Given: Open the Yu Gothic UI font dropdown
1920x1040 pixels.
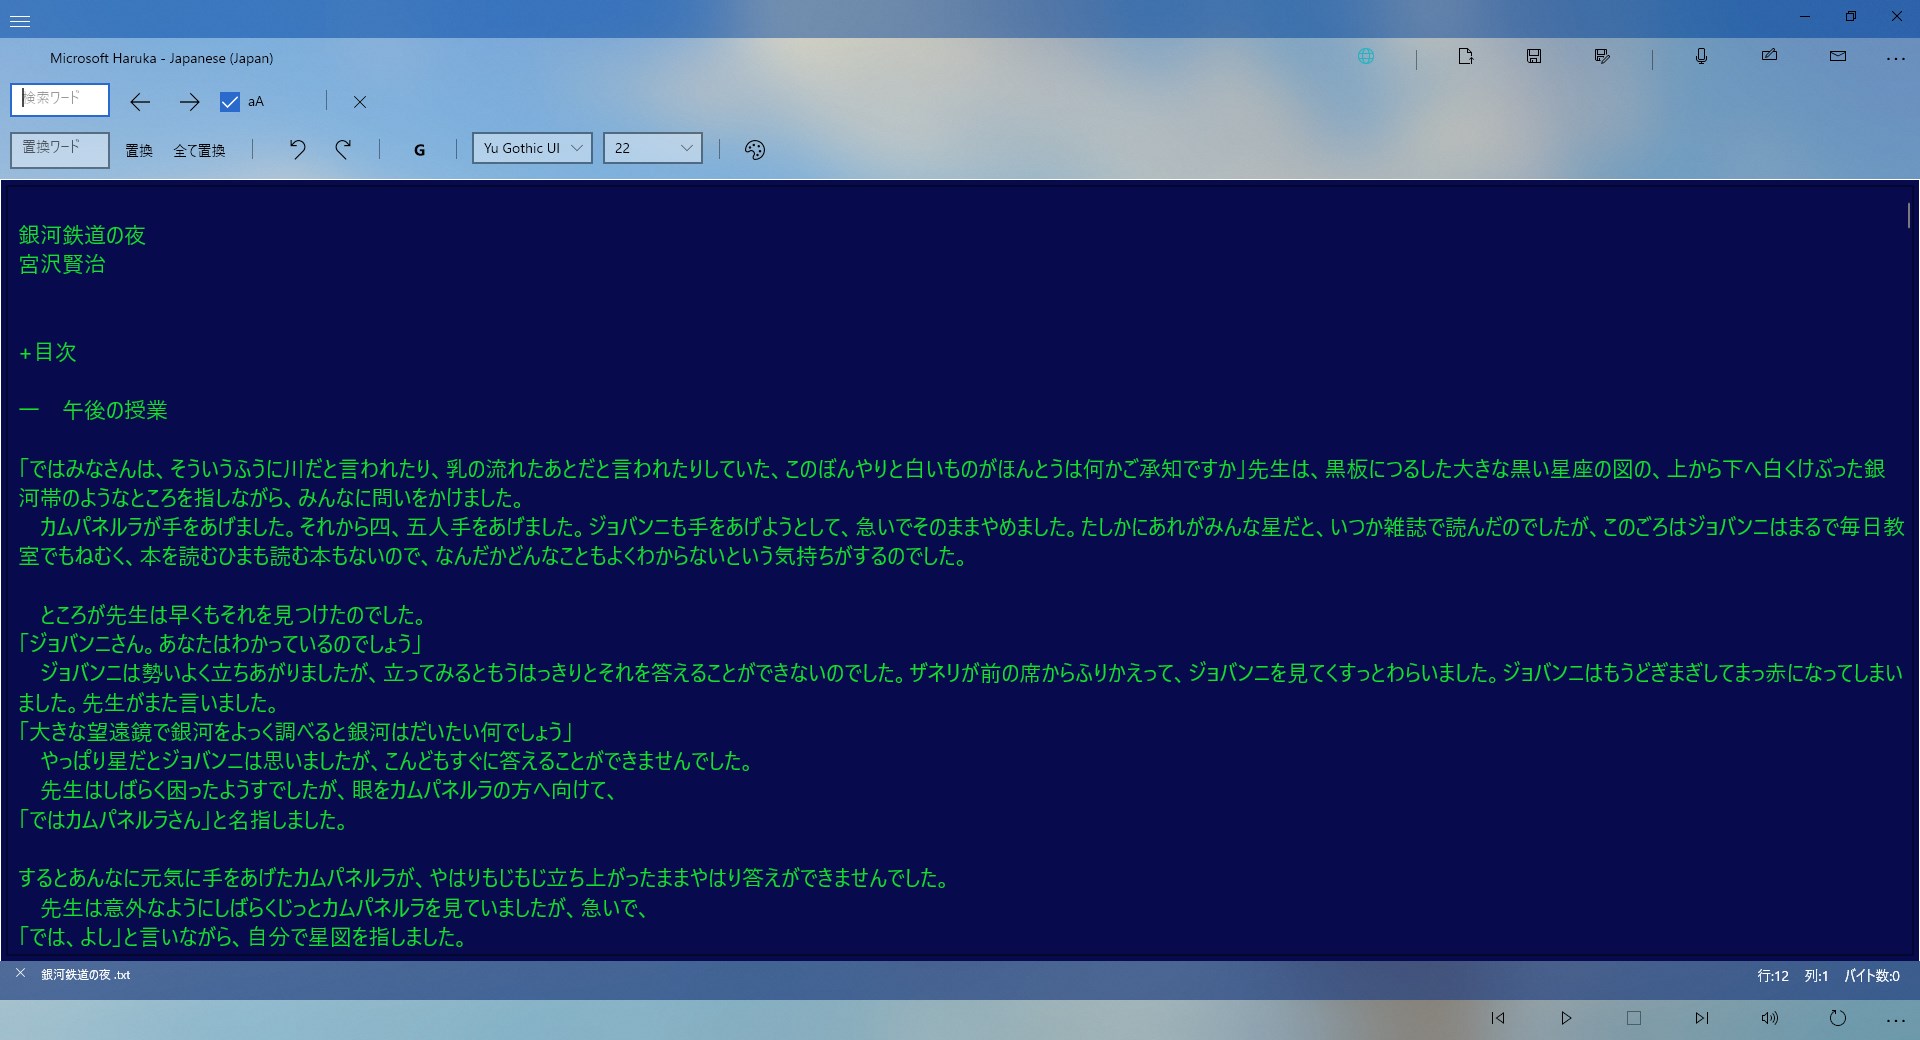Looking at the screenshot, I should click(x=532, y=148).
